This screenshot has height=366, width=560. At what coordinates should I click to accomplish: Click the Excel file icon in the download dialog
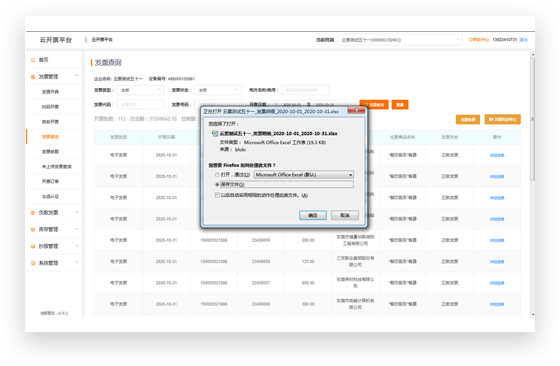point(215,133)
